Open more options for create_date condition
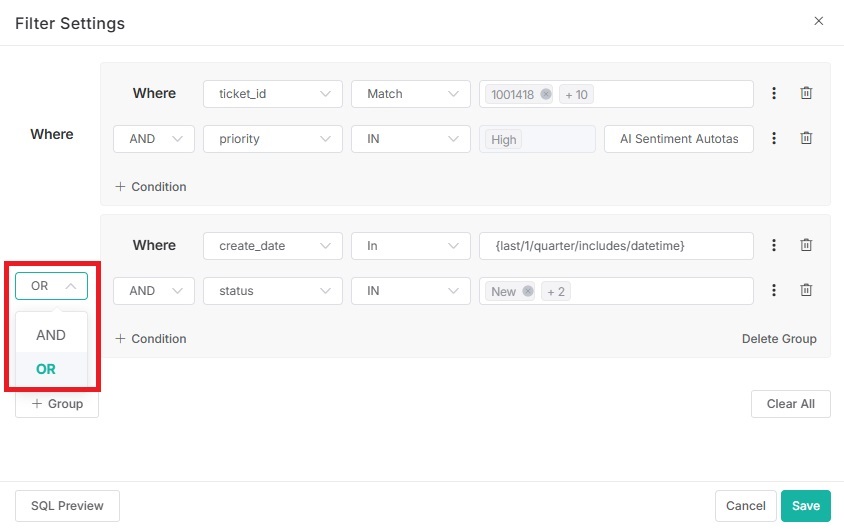 774,245
